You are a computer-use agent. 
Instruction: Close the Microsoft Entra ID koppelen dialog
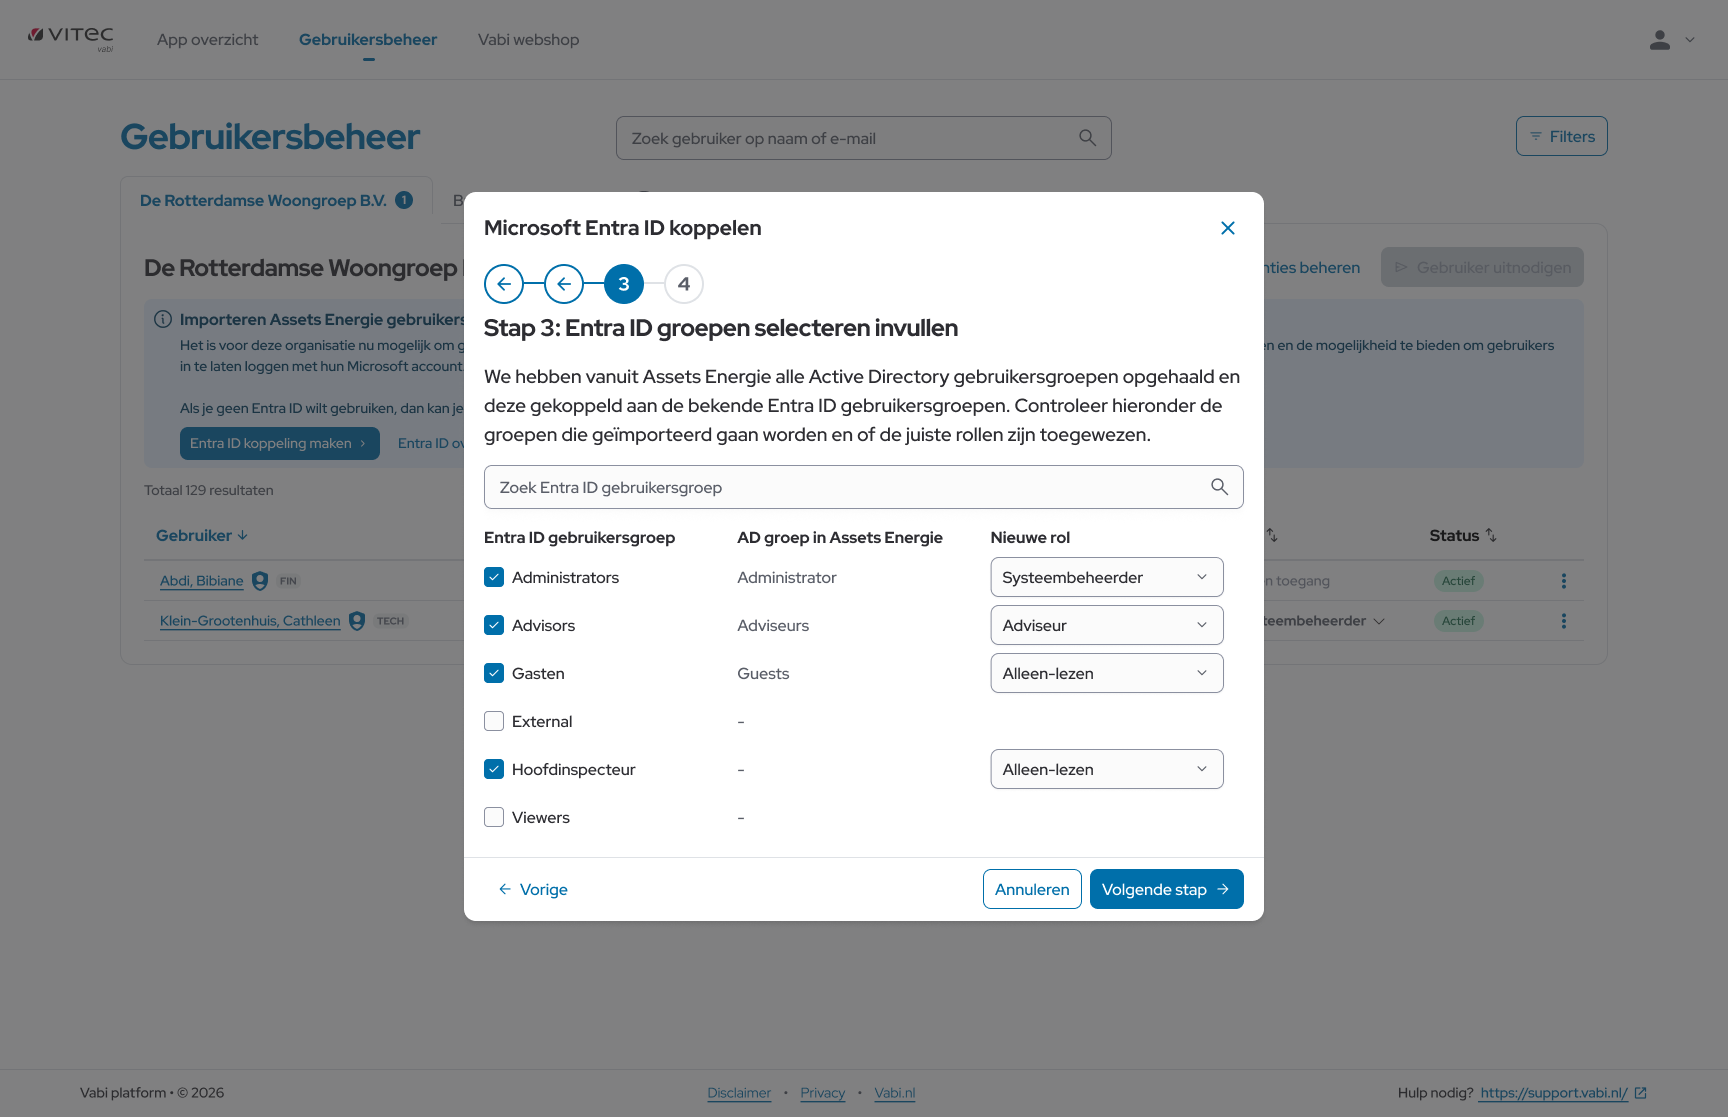click(1228, 228)
